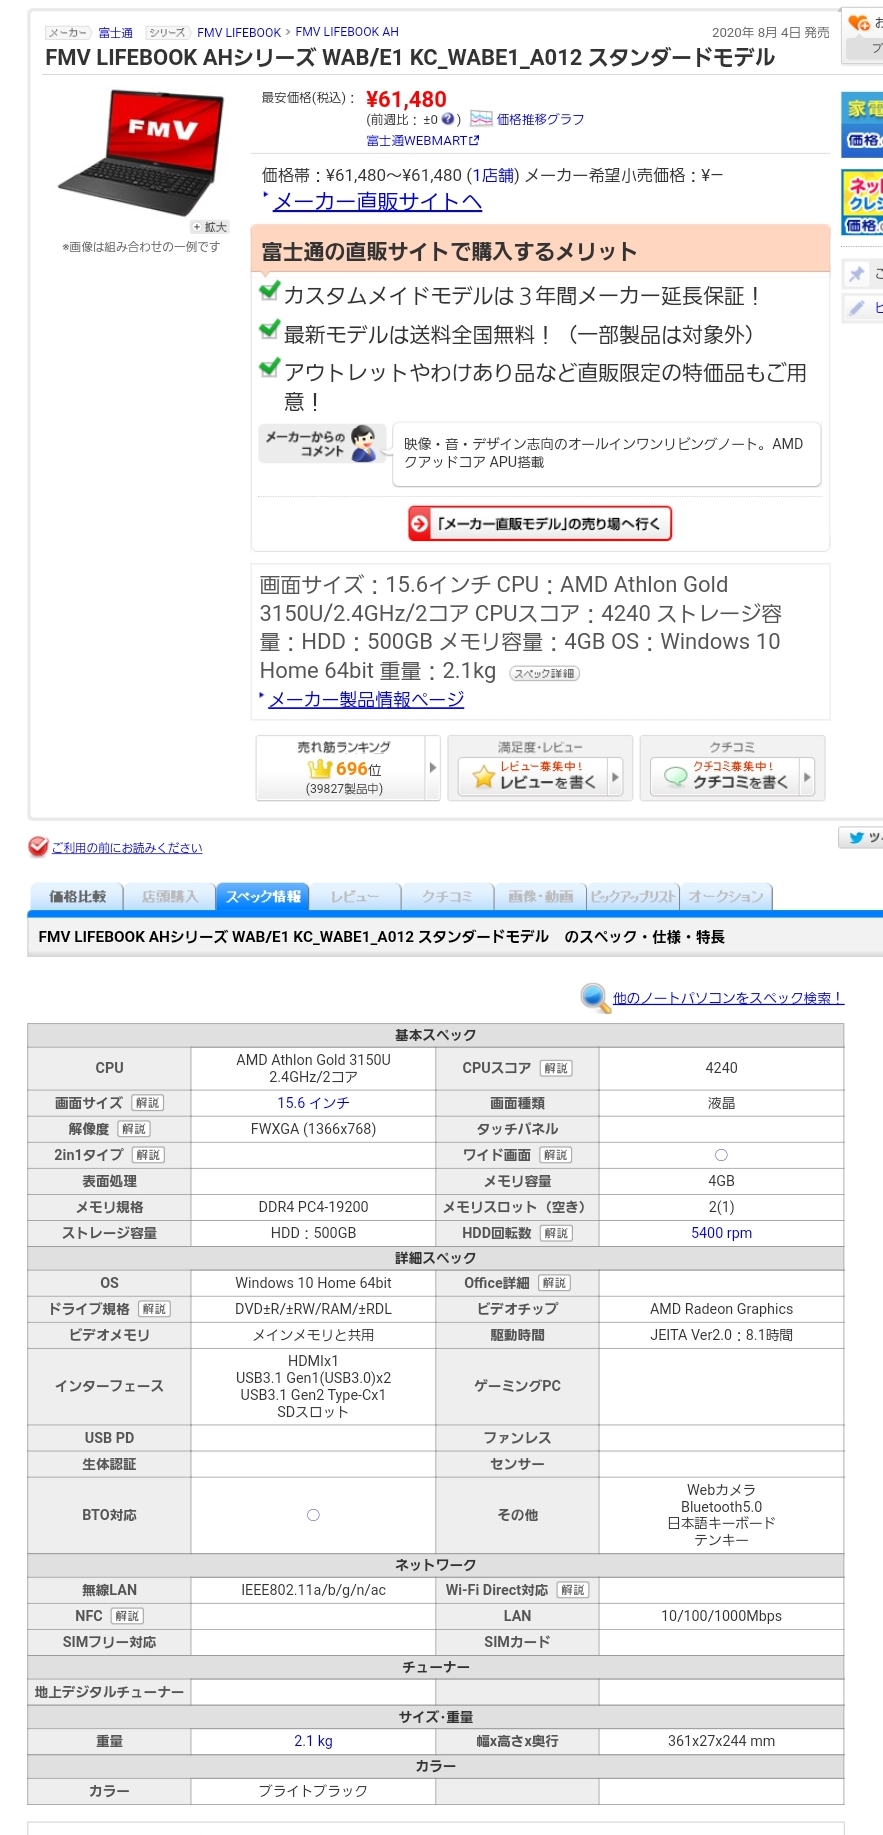Click the 家電 banner in right sidebar
Image resolution: width=883 pixels, height=1835 pixels.
pos(862,124)
